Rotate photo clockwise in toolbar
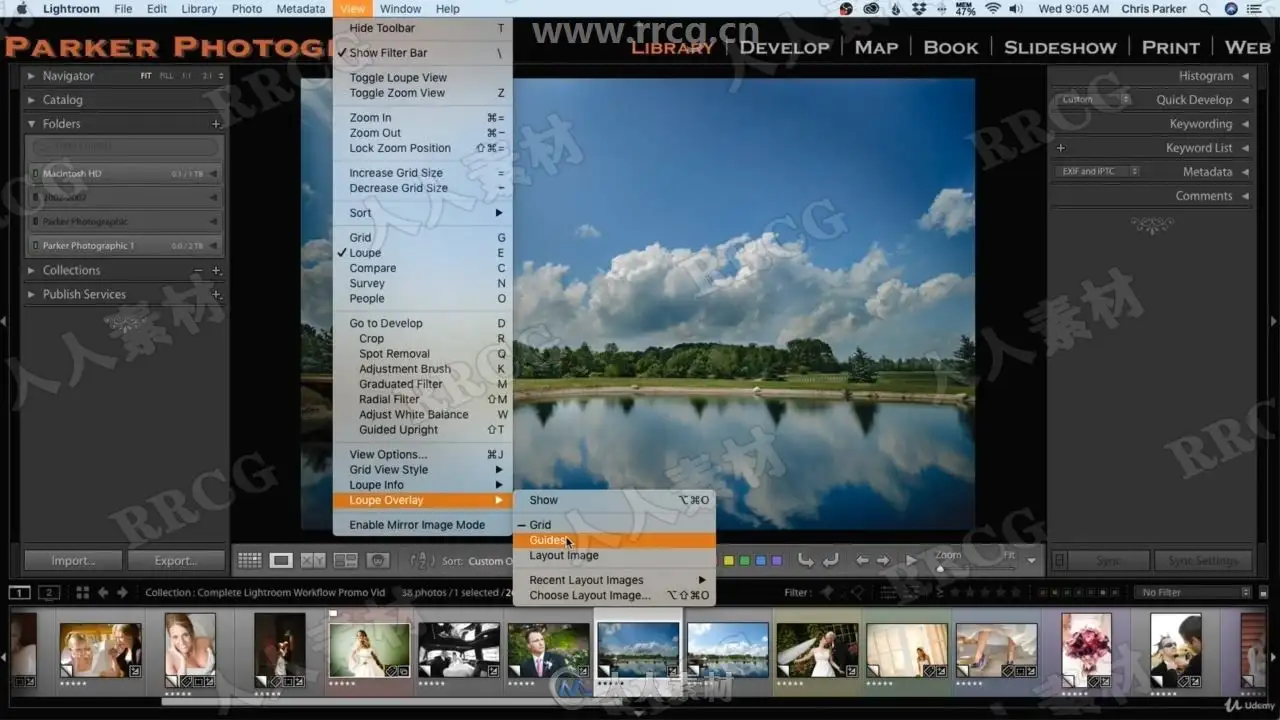 coord(830,561)
